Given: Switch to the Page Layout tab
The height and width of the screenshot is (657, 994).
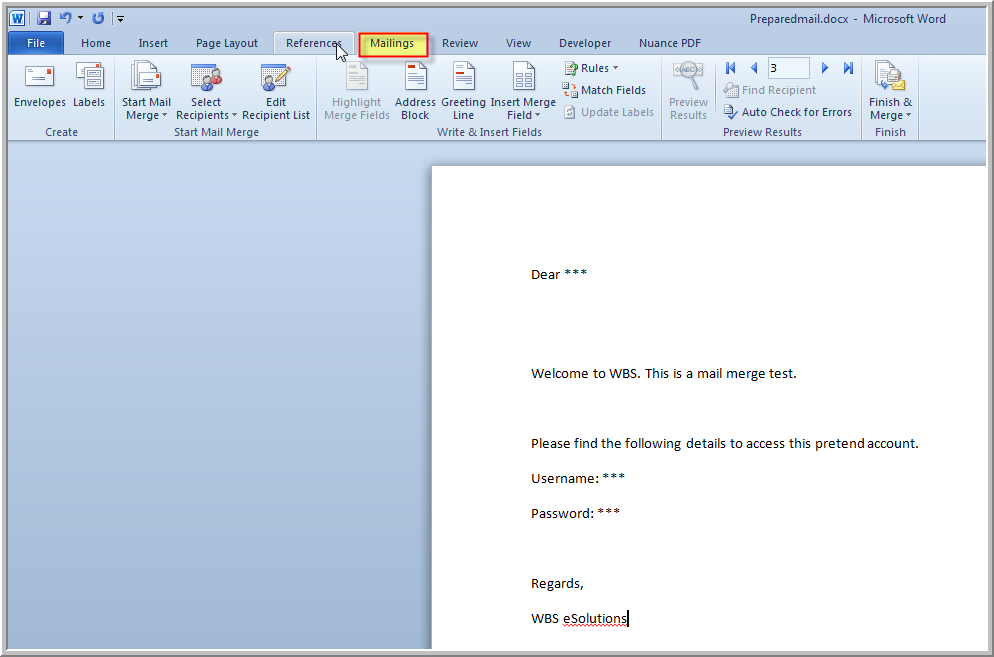Looking at the screenshot, I should (x=227, y=43).
